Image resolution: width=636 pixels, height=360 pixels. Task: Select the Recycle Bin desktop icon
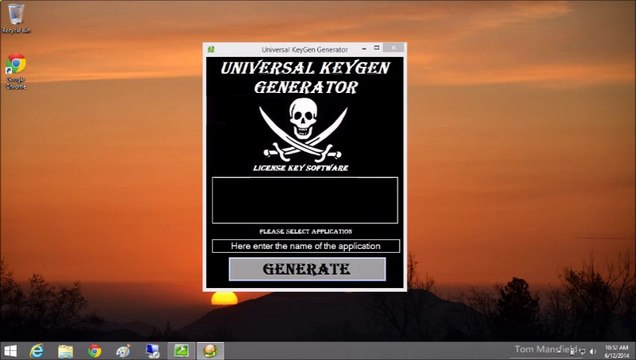pos(16,18)
